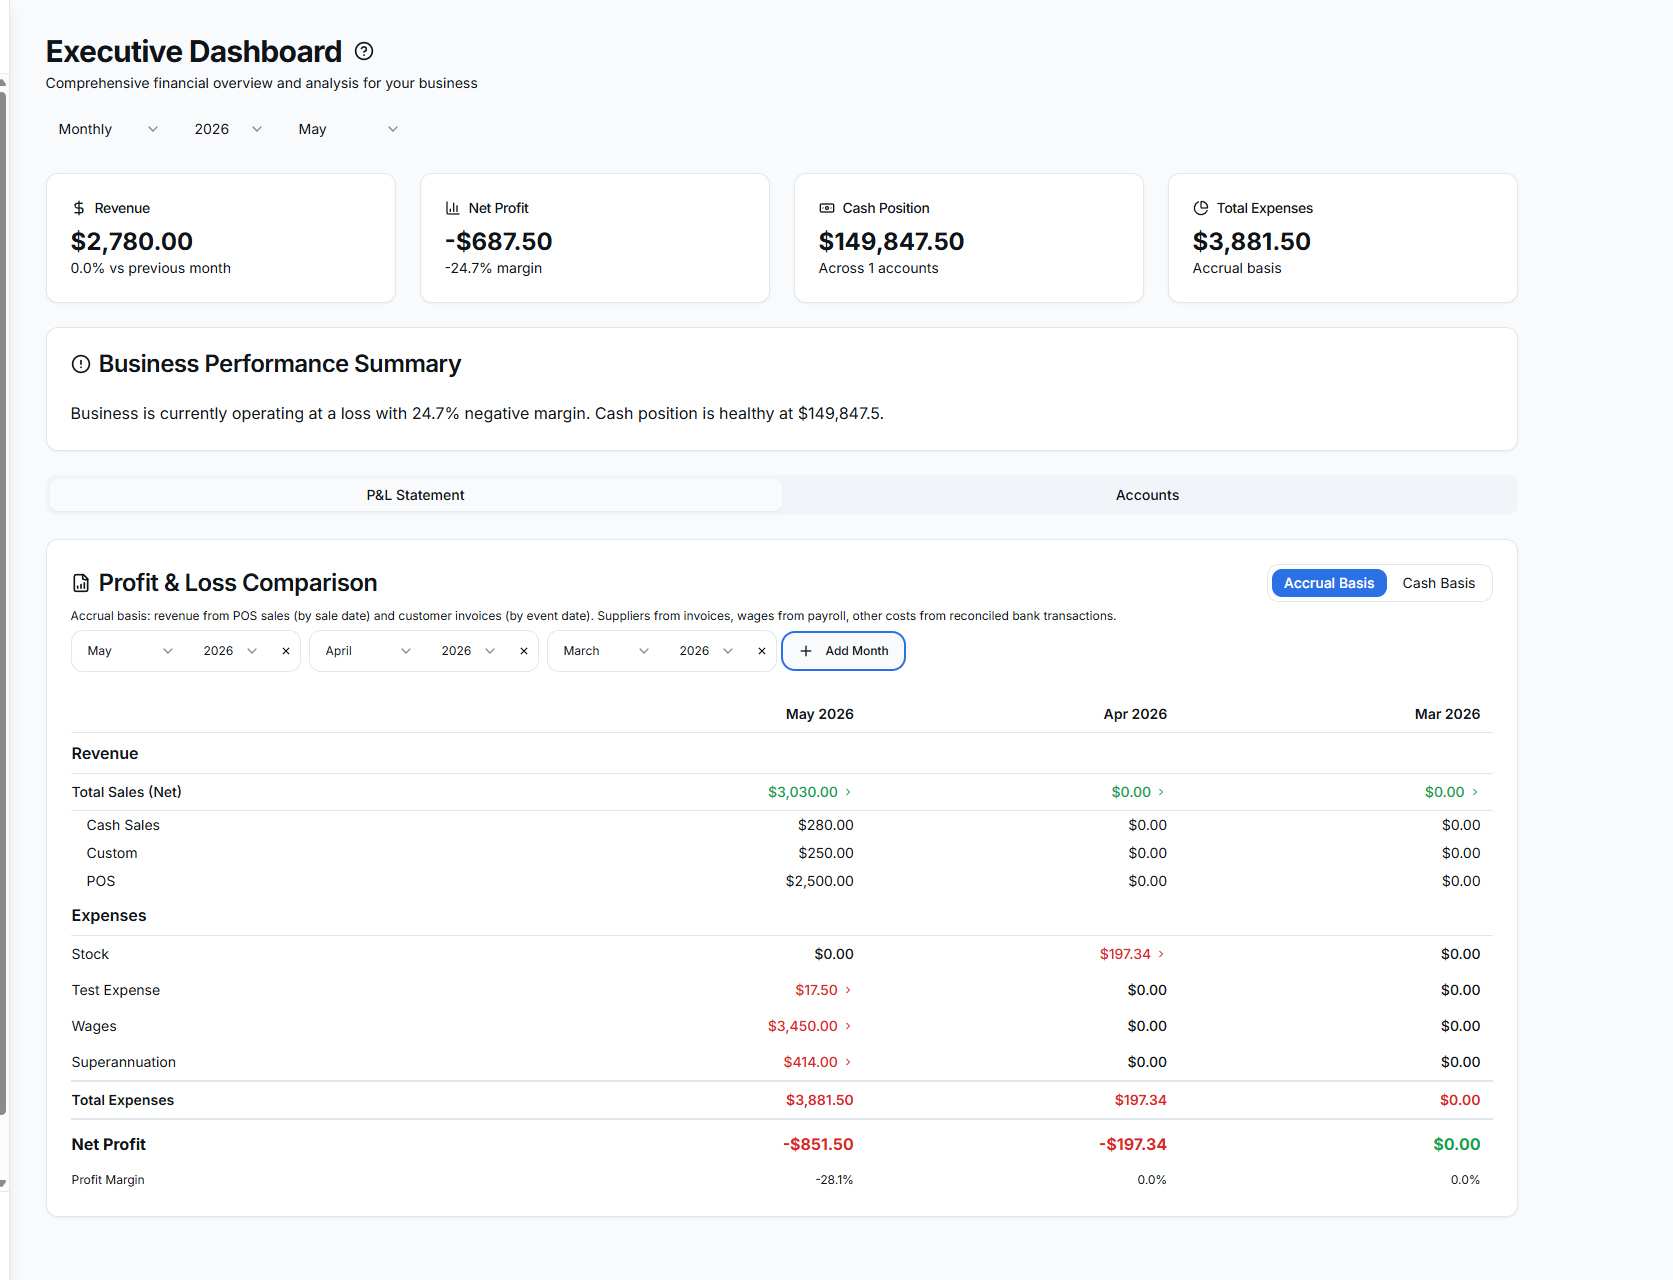Image resolution: width=1673 pixels, height=1280 pixels.
Task: Click the Apr 2026 column header
Action: point(1135,714)
